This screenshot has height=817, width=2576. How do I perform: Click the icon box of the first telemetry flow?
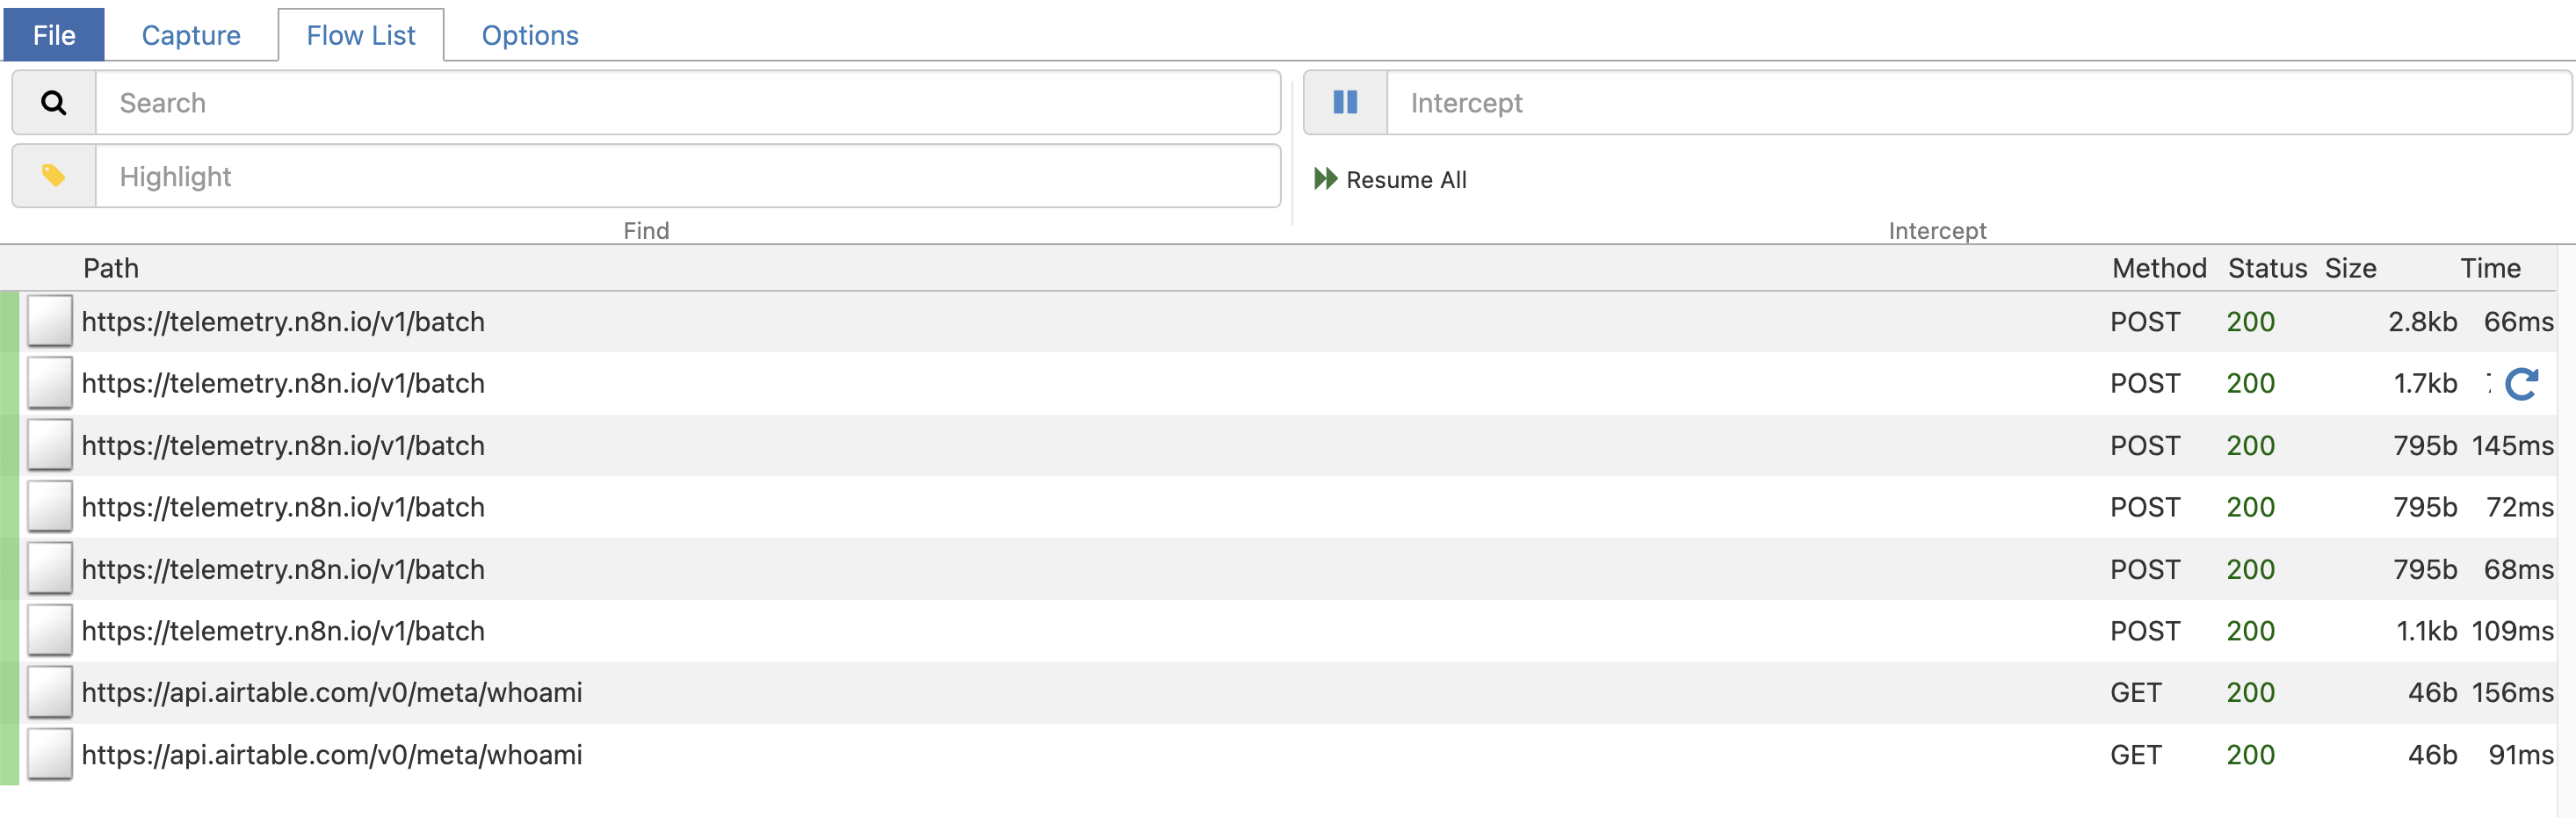50,322
